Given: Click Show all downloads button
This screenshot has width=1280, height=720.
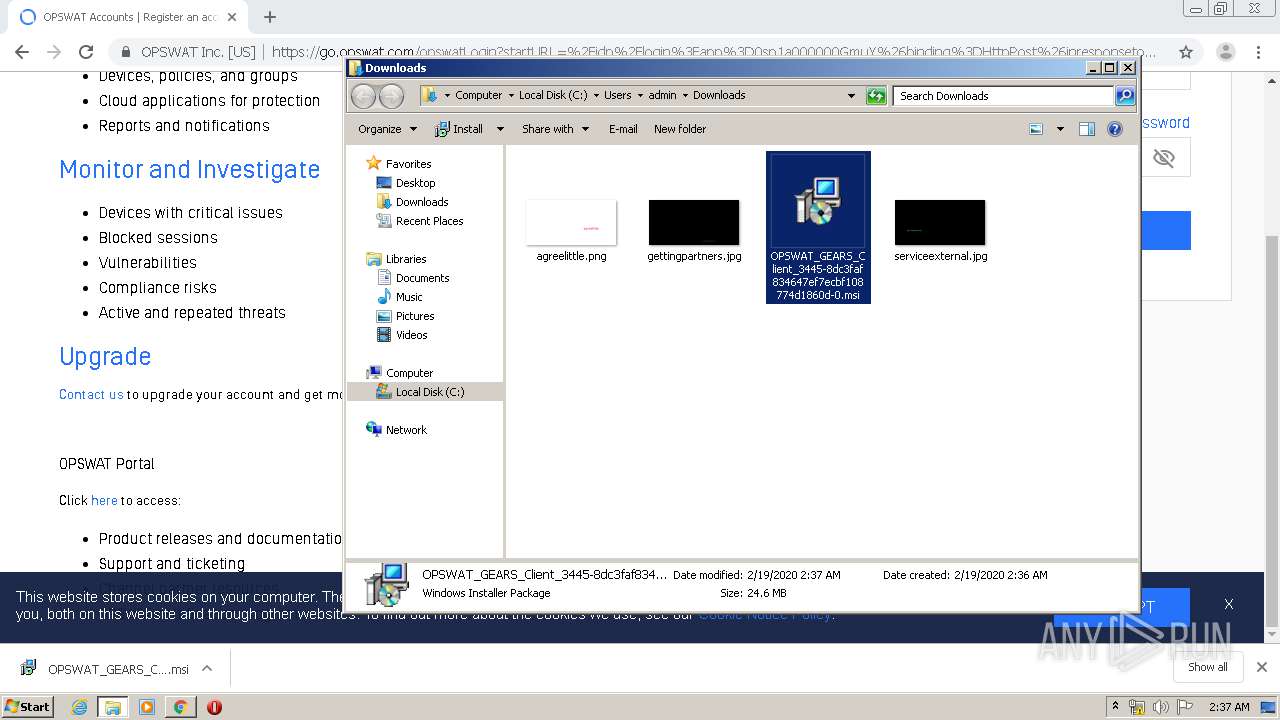Looking at the screenshot, I should tap(1207, 667).
